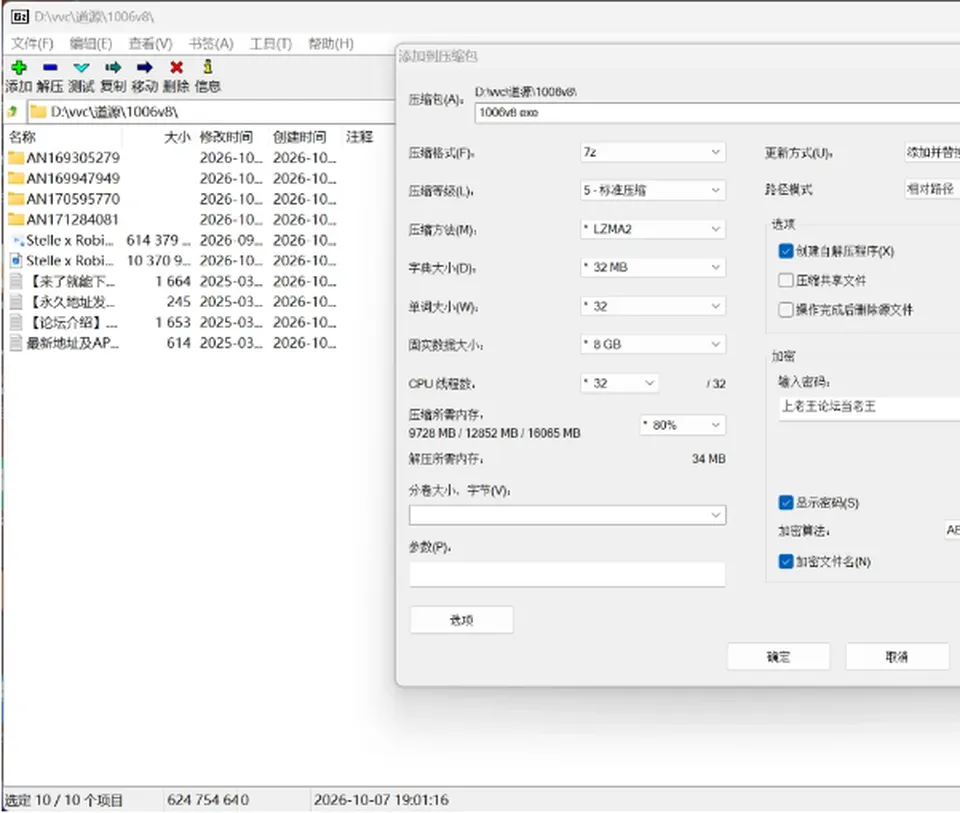Click the Cancel (取消) button

897,657
